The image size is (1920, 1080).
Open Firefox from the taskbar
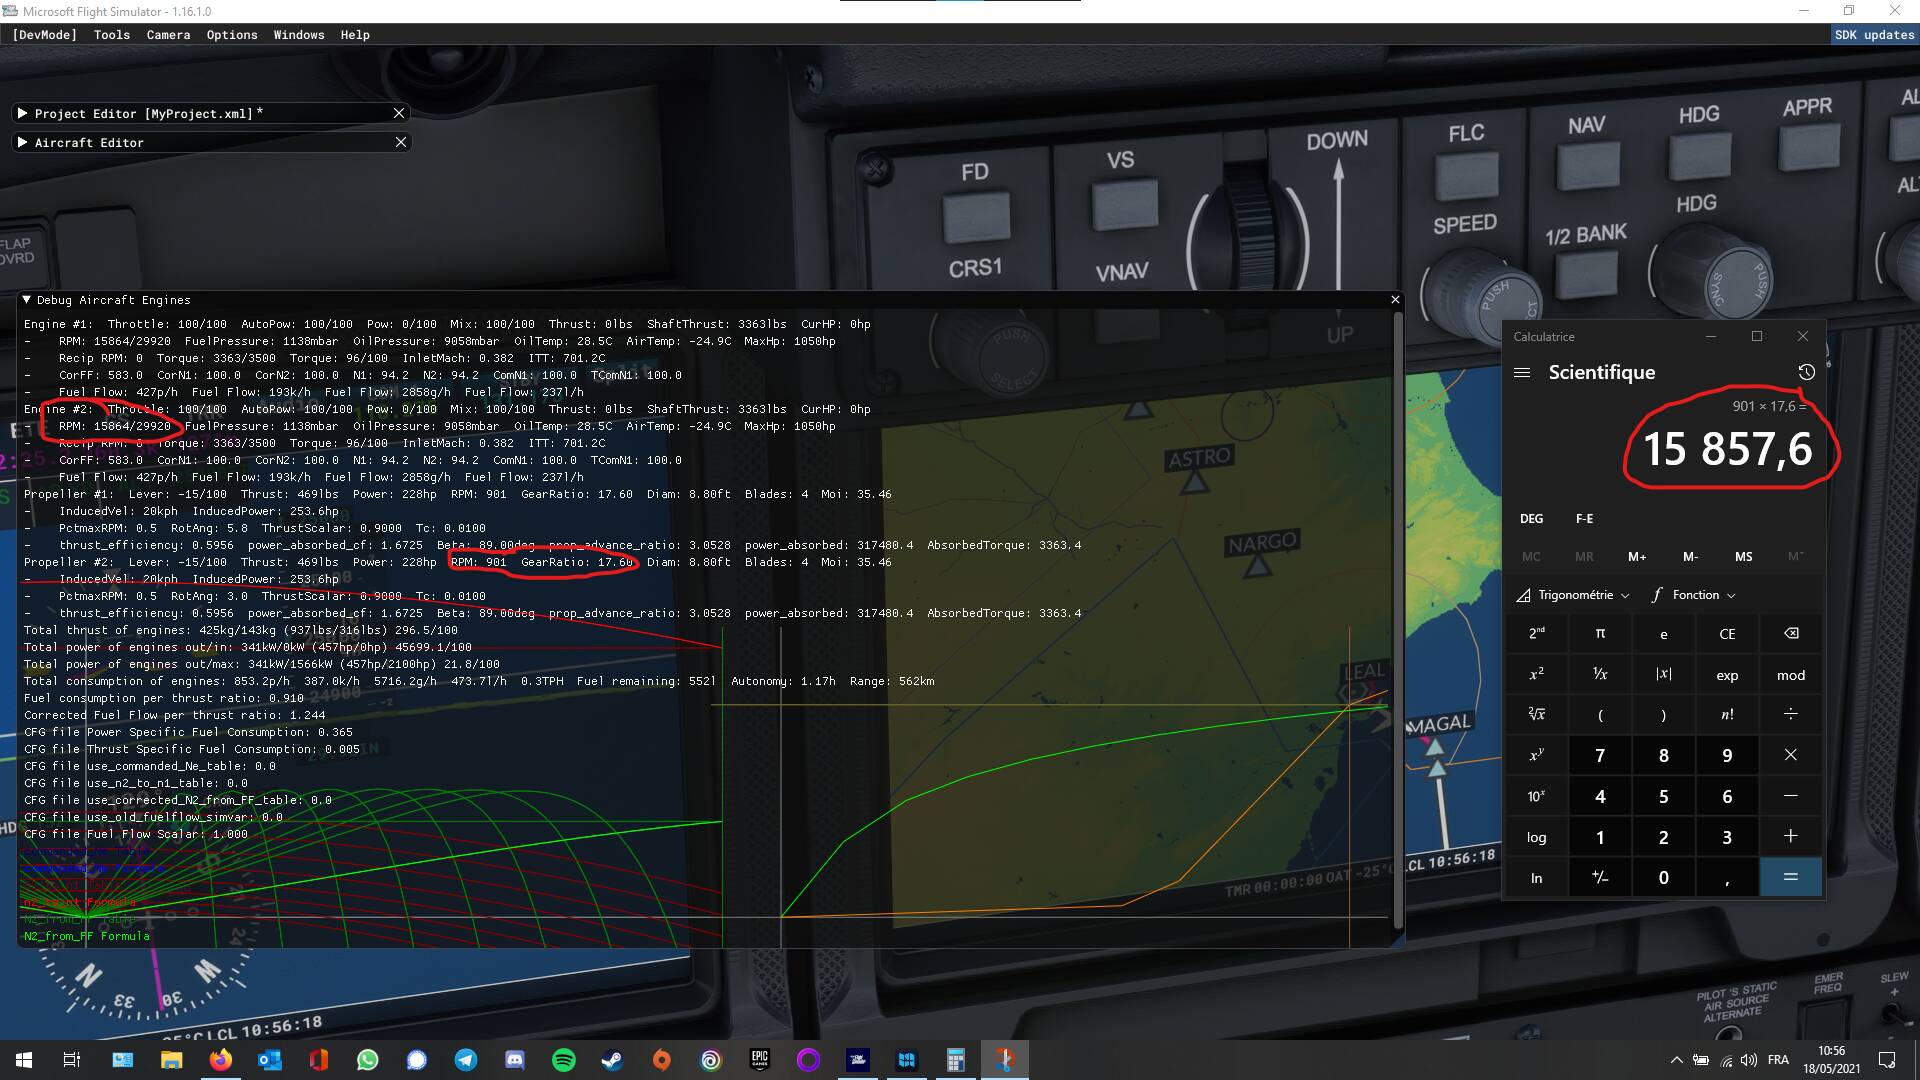[x=220, y=1060]
